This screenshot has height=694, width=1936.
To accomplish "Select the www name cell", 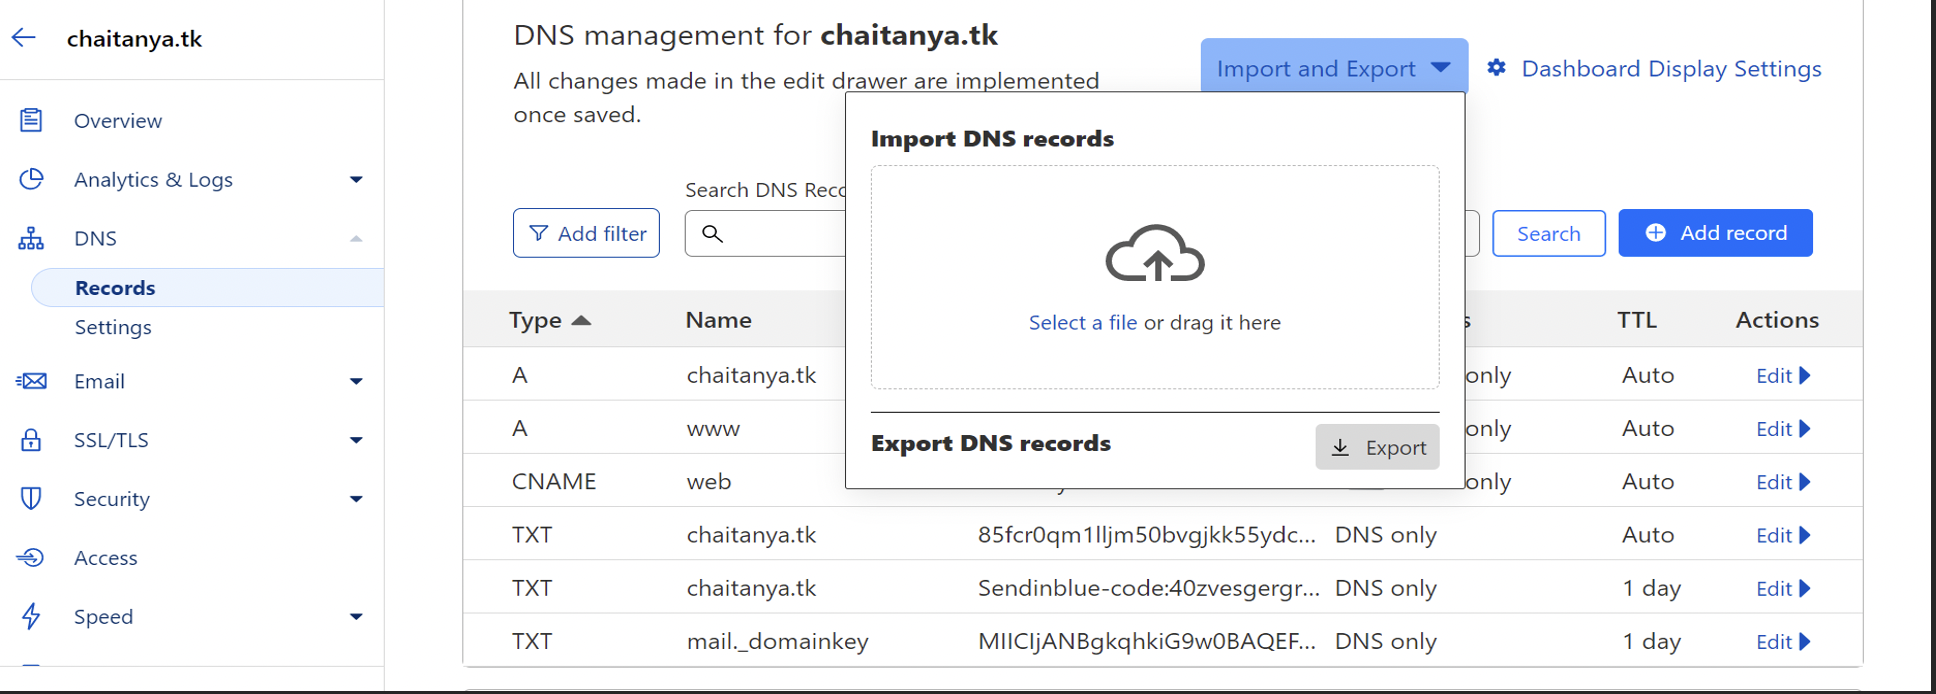I will (x=713, y=429).
